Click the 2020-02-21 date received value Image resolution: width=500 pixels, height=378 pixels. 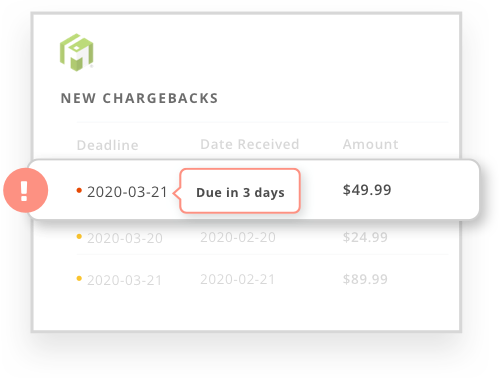click(x=238, y=279)
